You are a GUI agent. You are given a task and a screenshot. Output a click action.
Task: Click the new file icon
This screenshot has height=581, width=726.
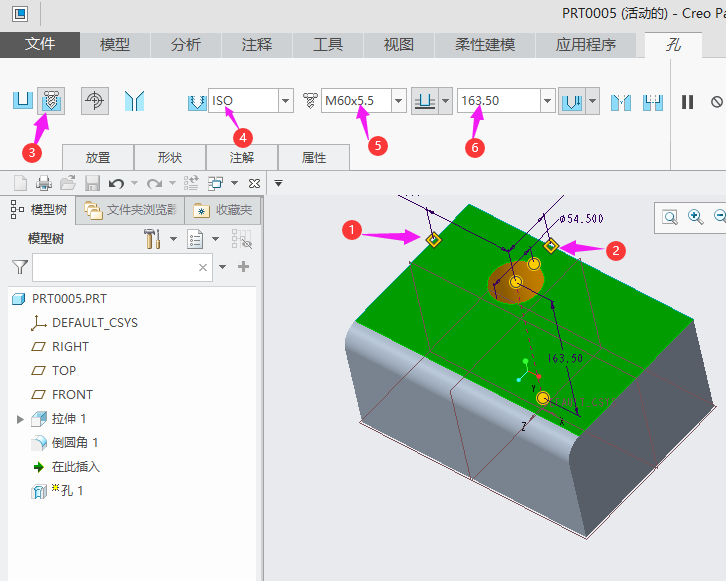point(20,183)
